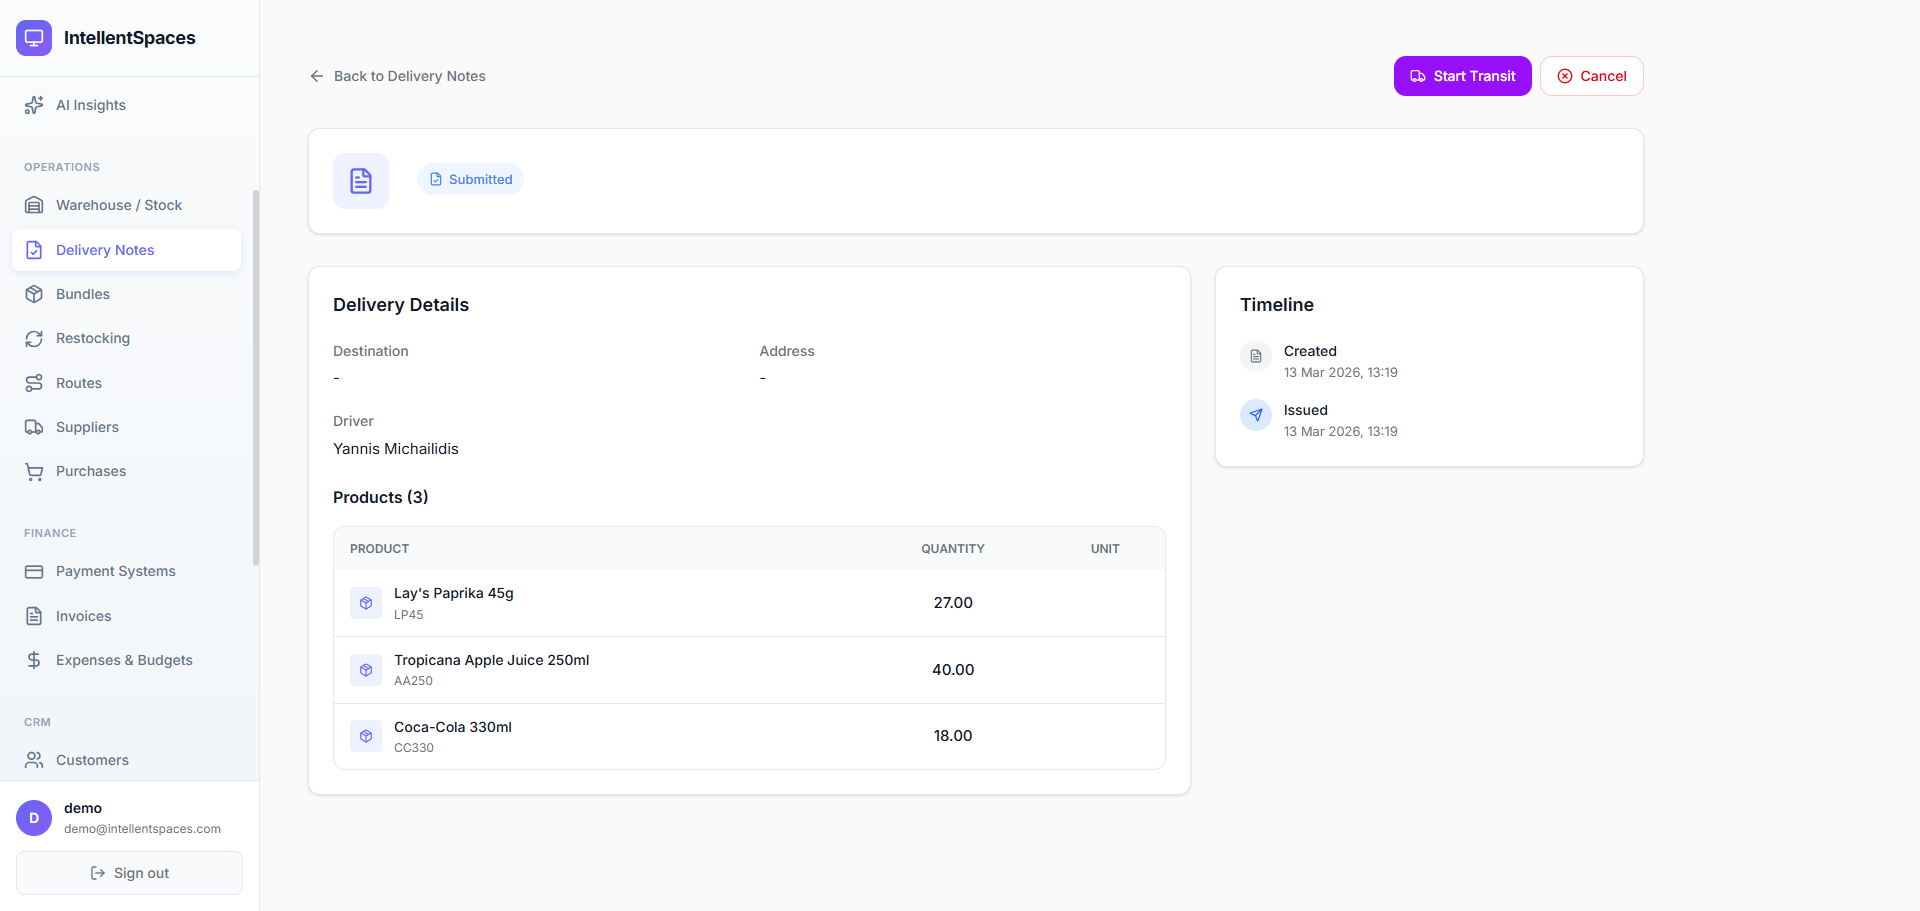This screenshot has height=911, width=1920.
Task: Click the QUANTITY column header
Action: (x=953, y=549)
